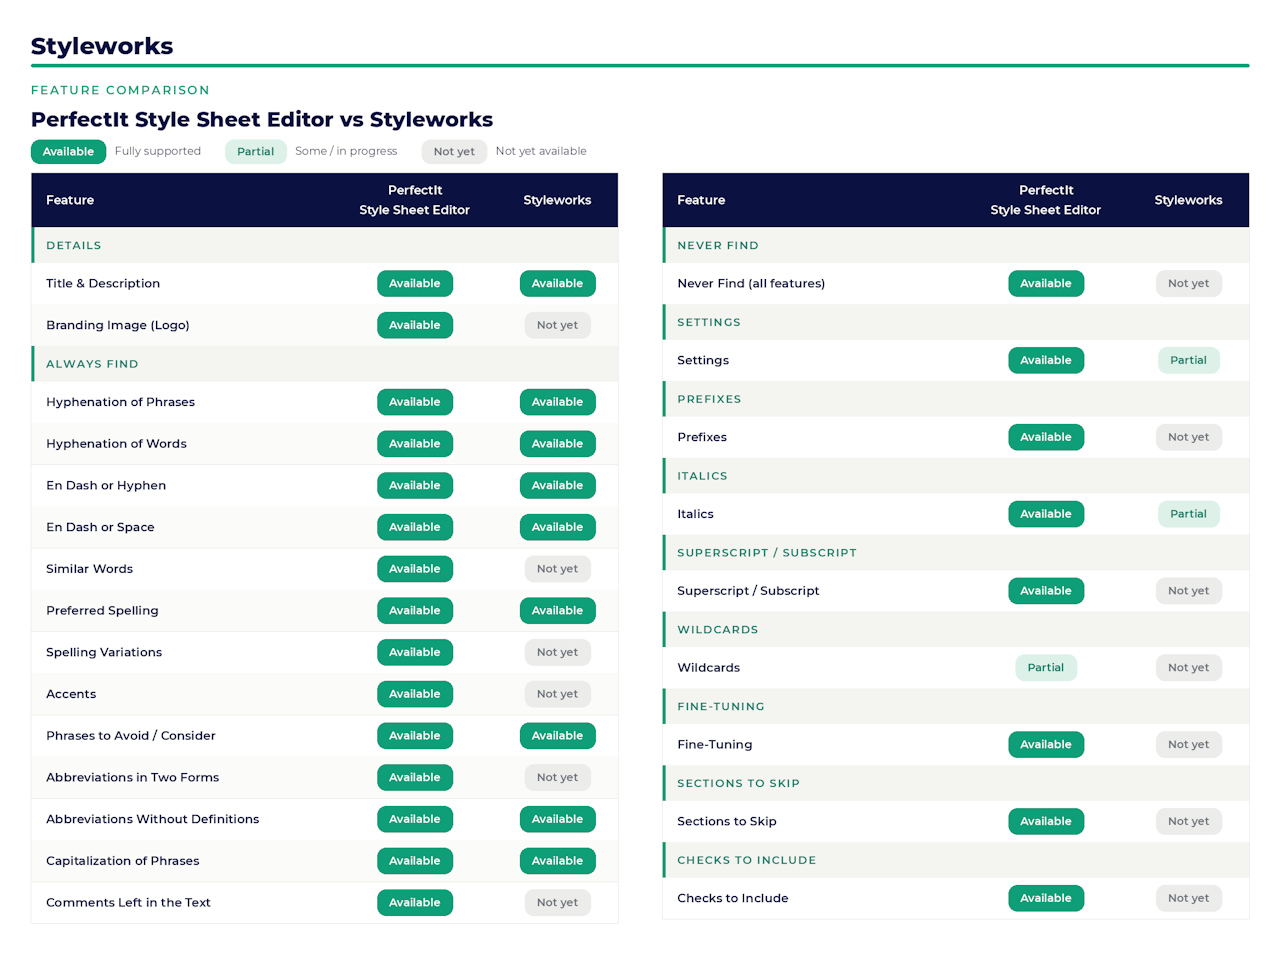
Task: Click the legend text Not yet available
Action: (541, 151)
